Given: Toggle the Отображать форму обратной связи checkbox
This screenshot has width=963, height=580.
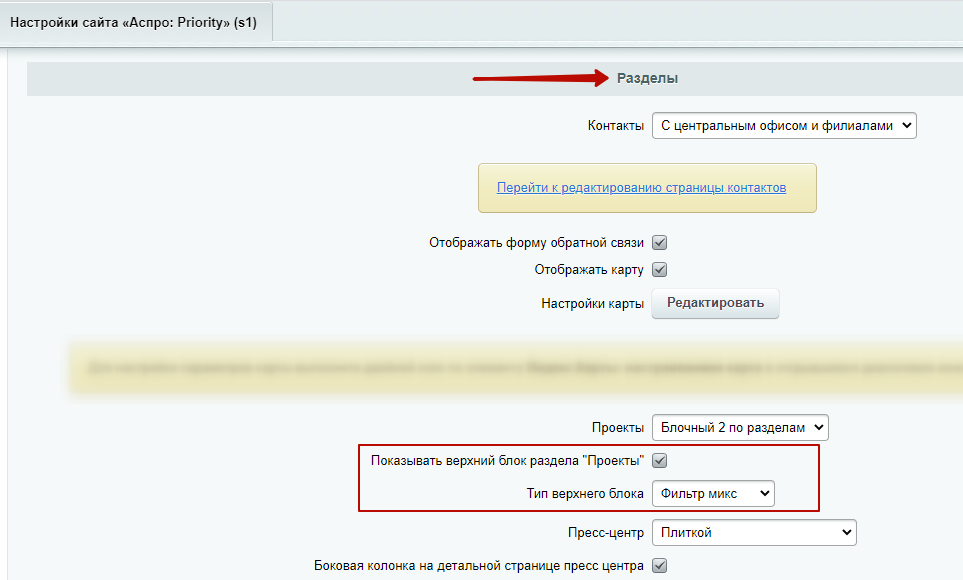Looking at the screenshot, I should click(x=660, y=243).
